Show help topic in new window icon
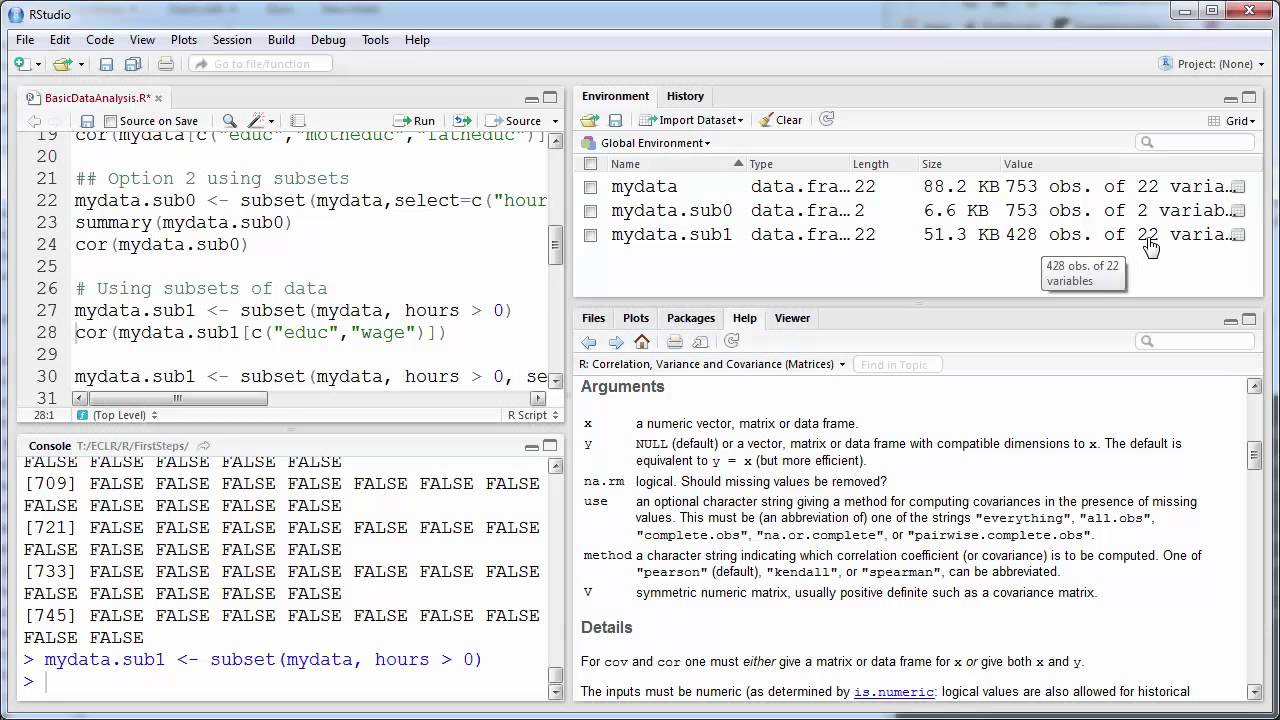This screenshot has height=720, width=1280. point(700,342)
